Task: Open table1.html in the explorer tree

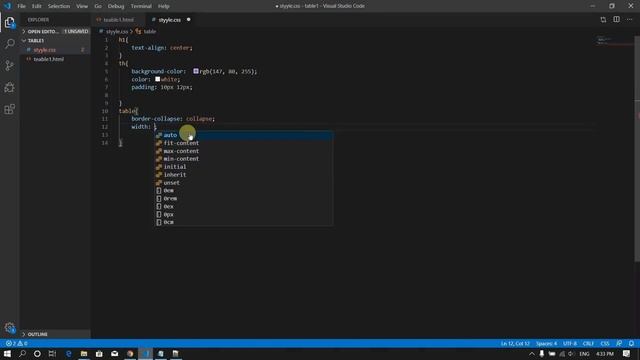Action: (55, 59)
